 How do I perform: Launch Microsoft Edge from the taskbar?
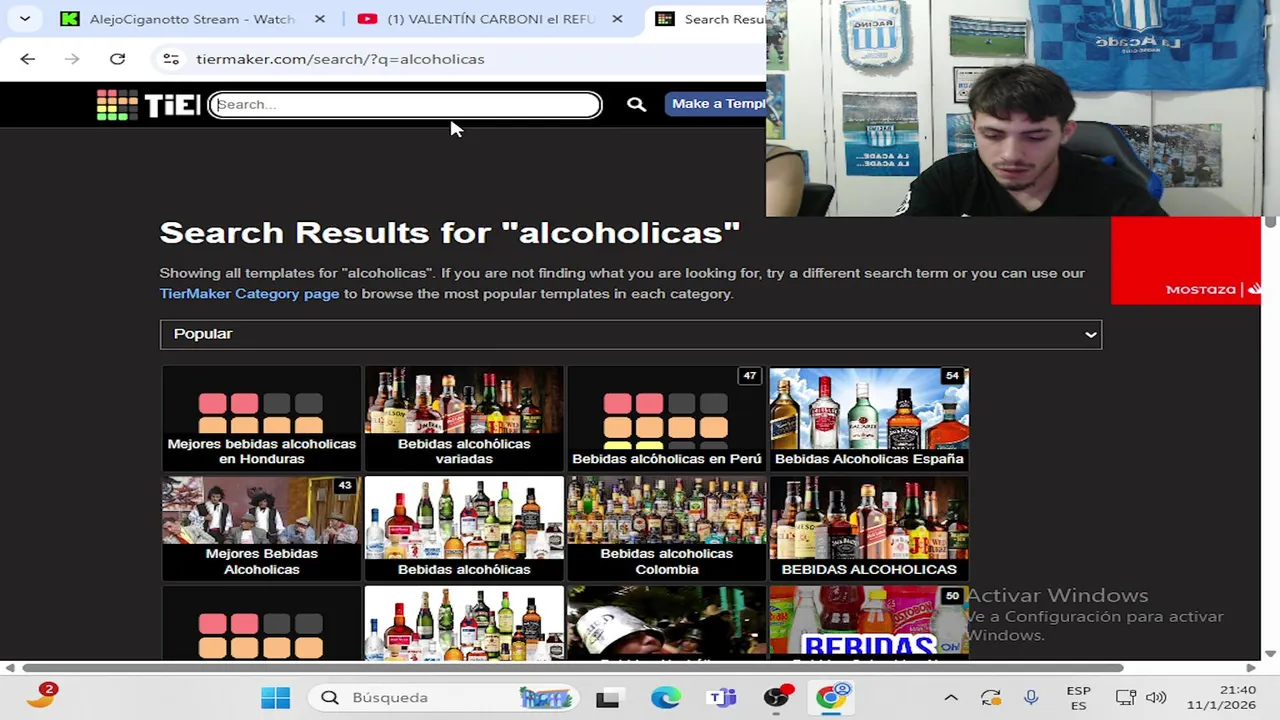[665, 698]
